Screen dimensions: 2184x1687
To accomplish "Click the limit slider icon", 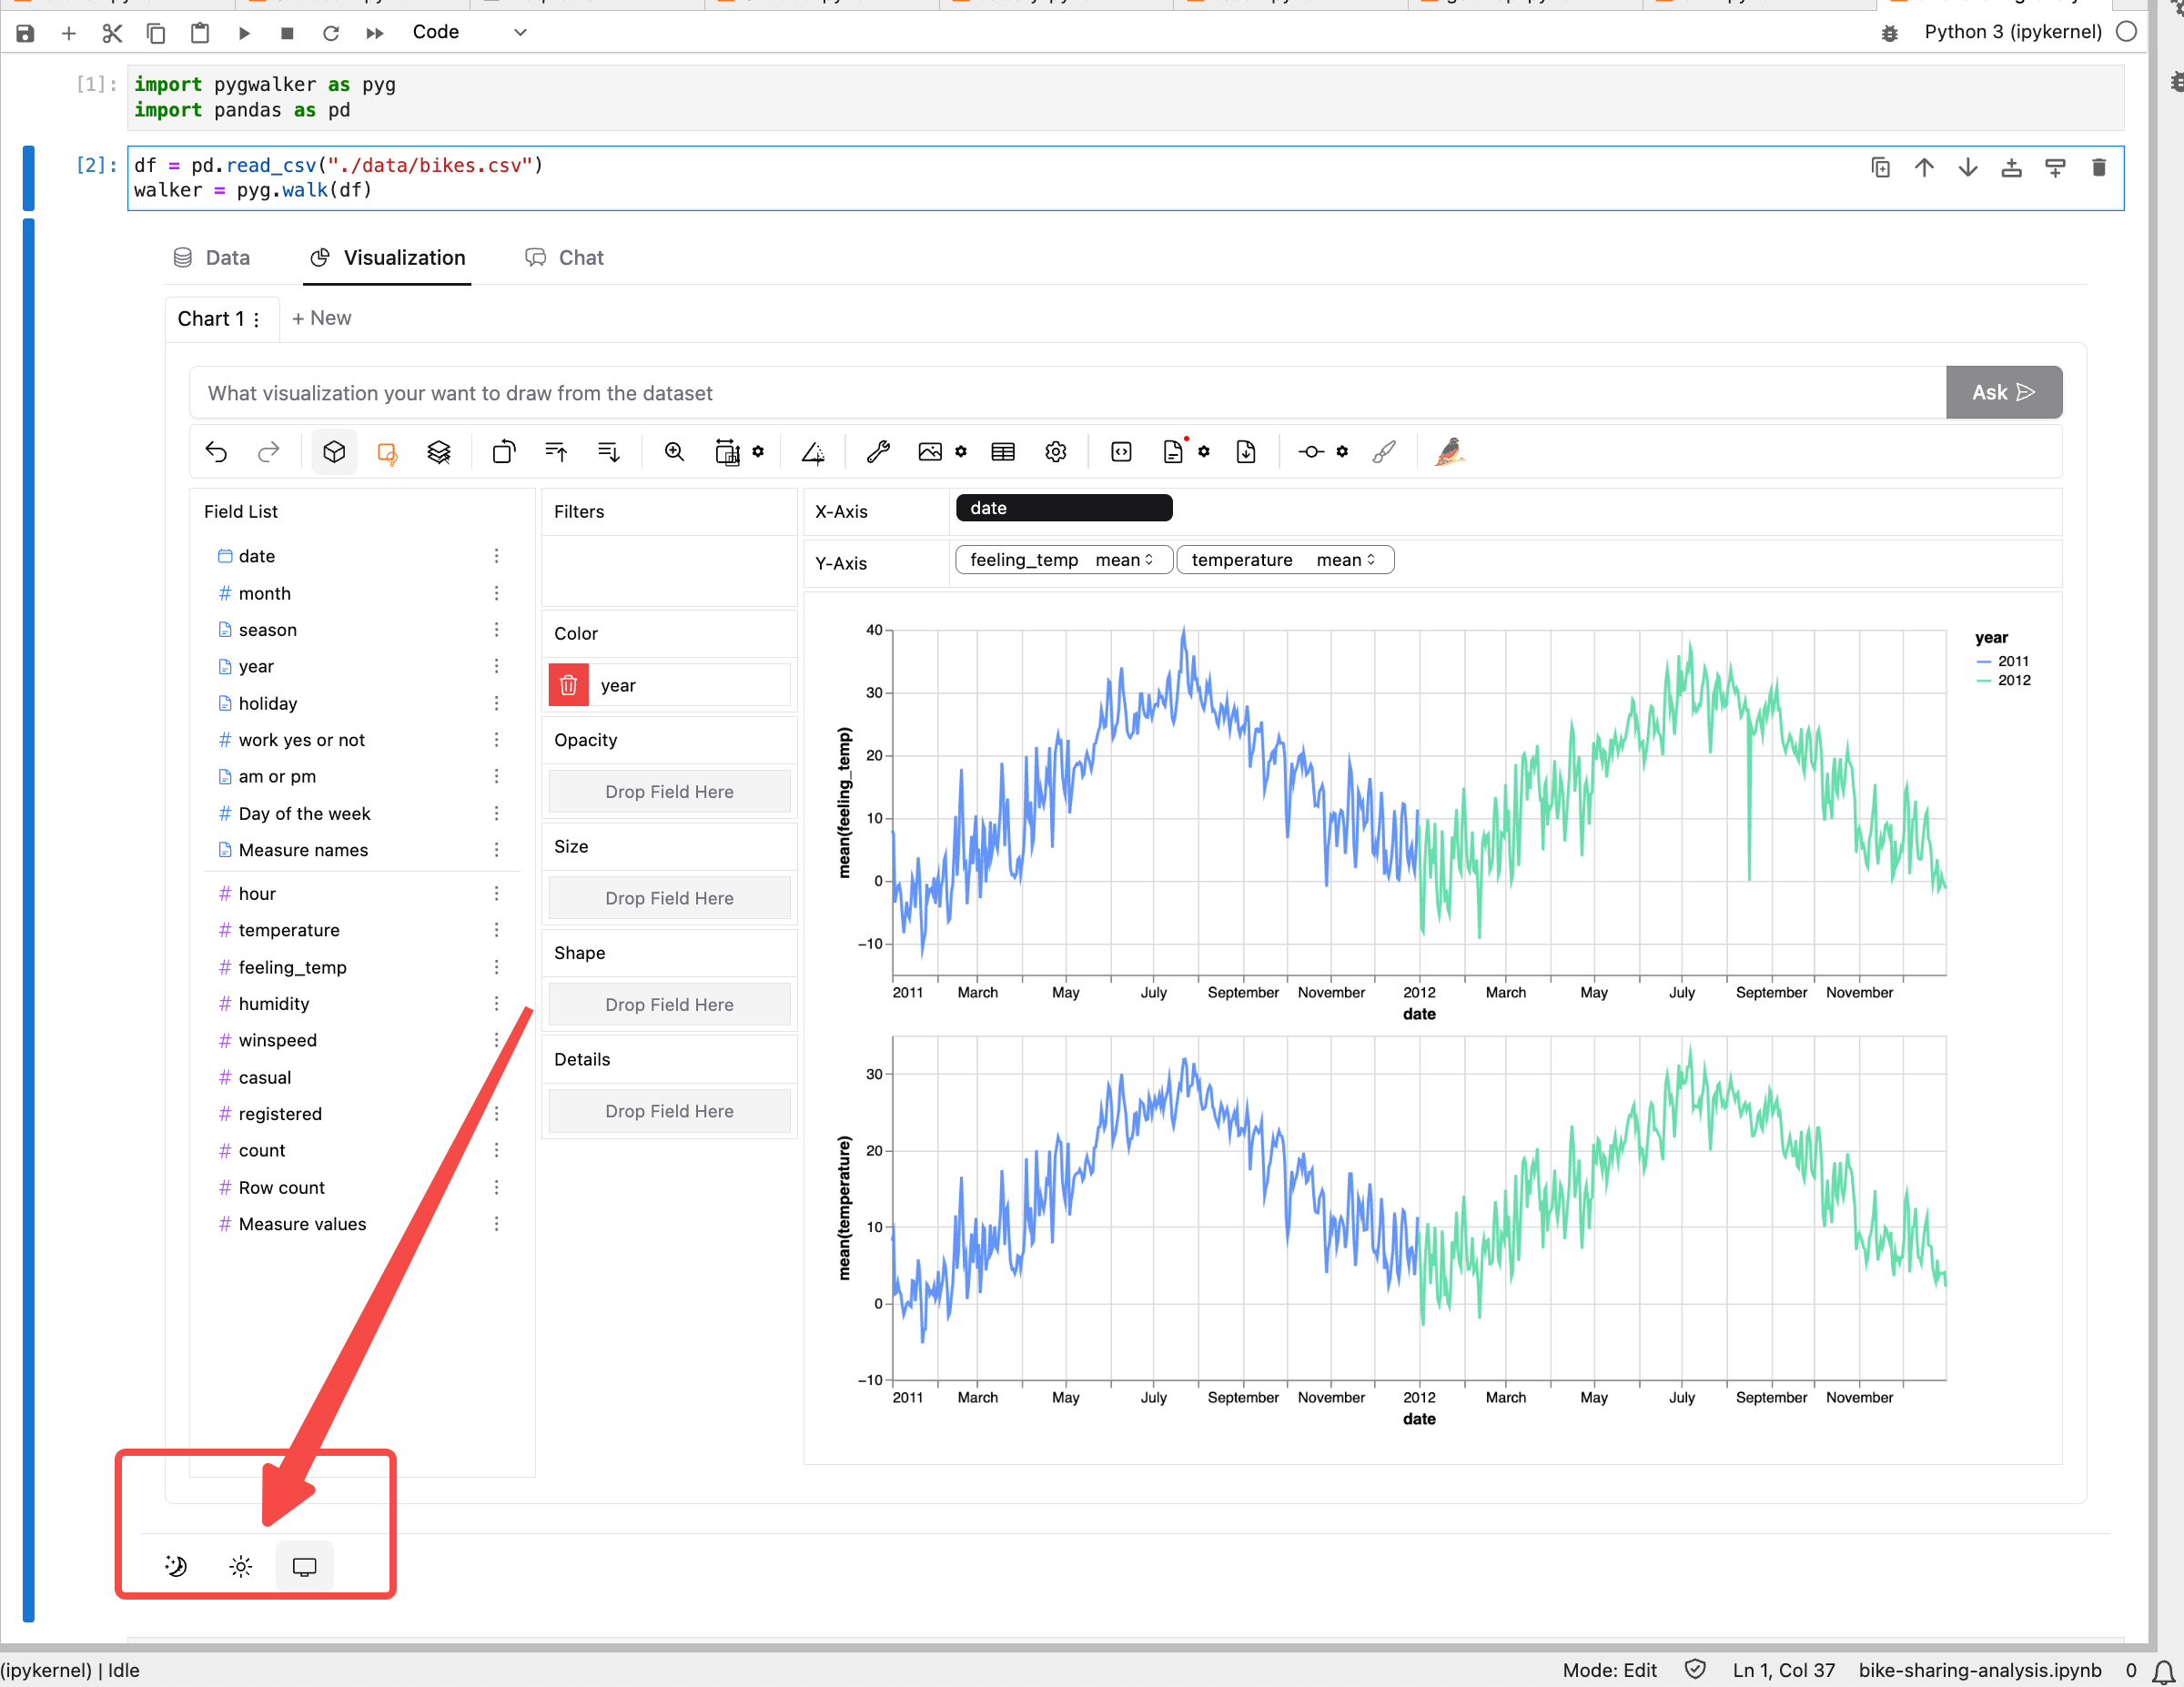I will point(1311,452).
